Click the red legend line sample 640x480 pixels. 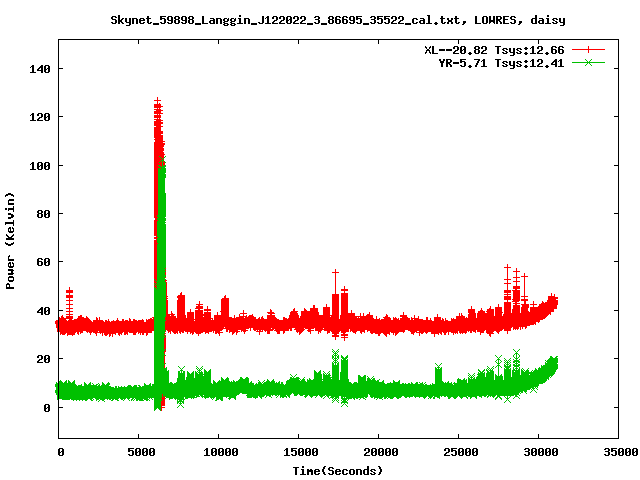pos(588,50)
